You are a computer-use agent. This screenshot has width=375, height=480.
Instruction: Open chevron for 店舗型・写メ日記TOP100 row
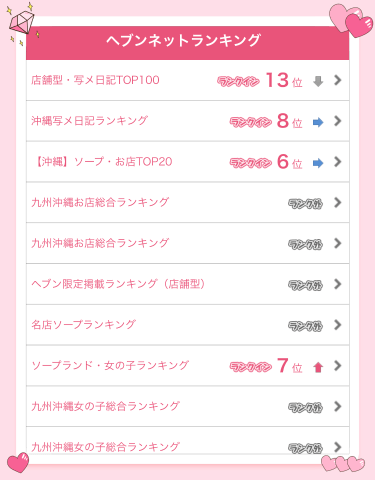click(x=338, y=80)
